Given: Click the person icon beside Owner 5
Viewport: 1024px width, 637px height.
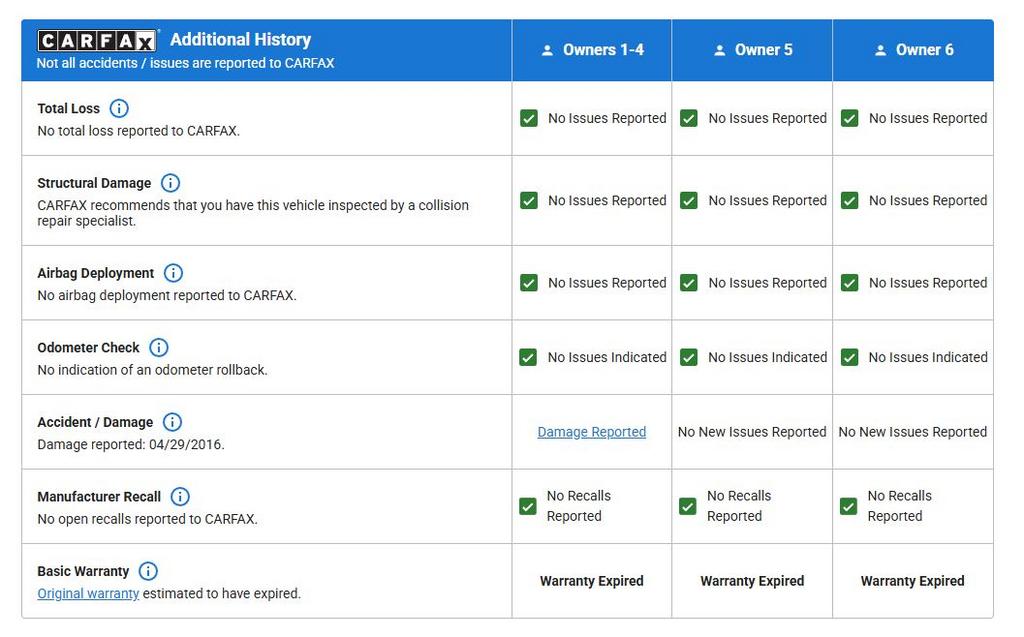Looking at the screenshot, I should click(719, 50).
